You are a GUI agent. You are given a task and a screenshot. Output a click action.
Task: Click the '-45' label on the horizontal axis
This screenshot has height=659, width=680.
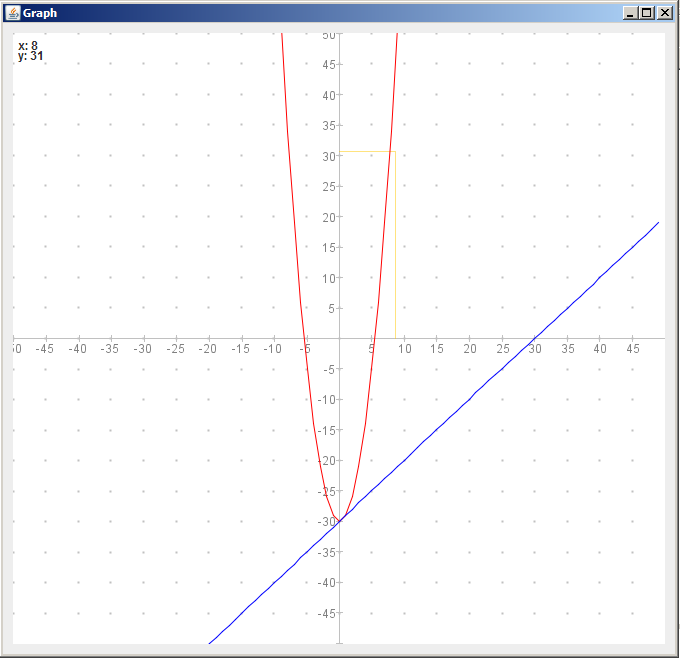coord(44,349)
